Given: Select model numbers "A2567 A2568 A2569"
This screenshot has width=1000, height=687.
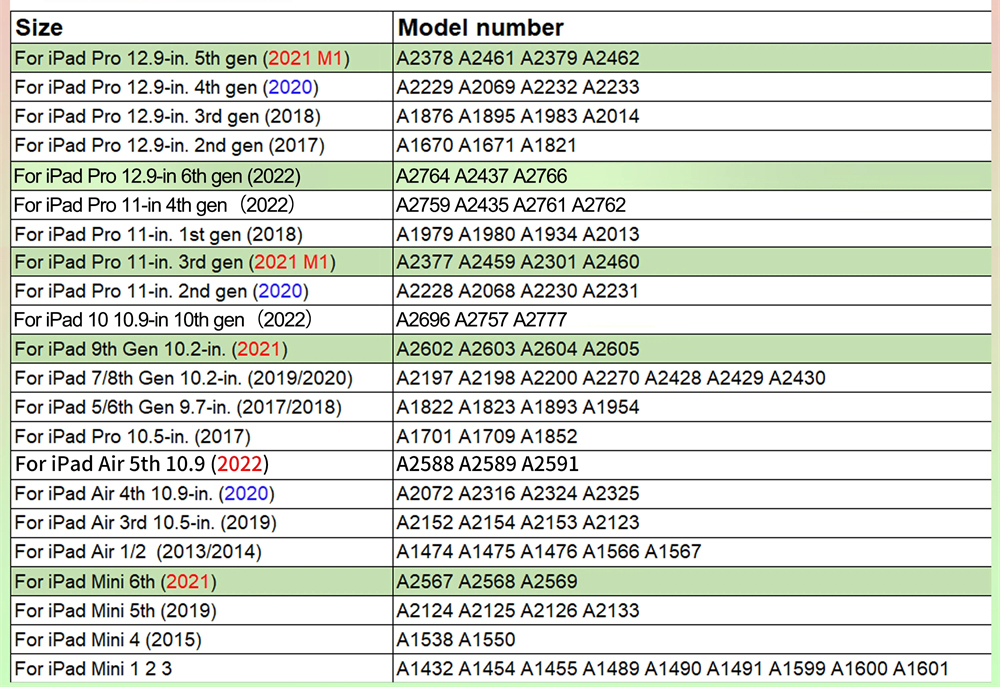Looking at the screenshot, I should [487, 582].
